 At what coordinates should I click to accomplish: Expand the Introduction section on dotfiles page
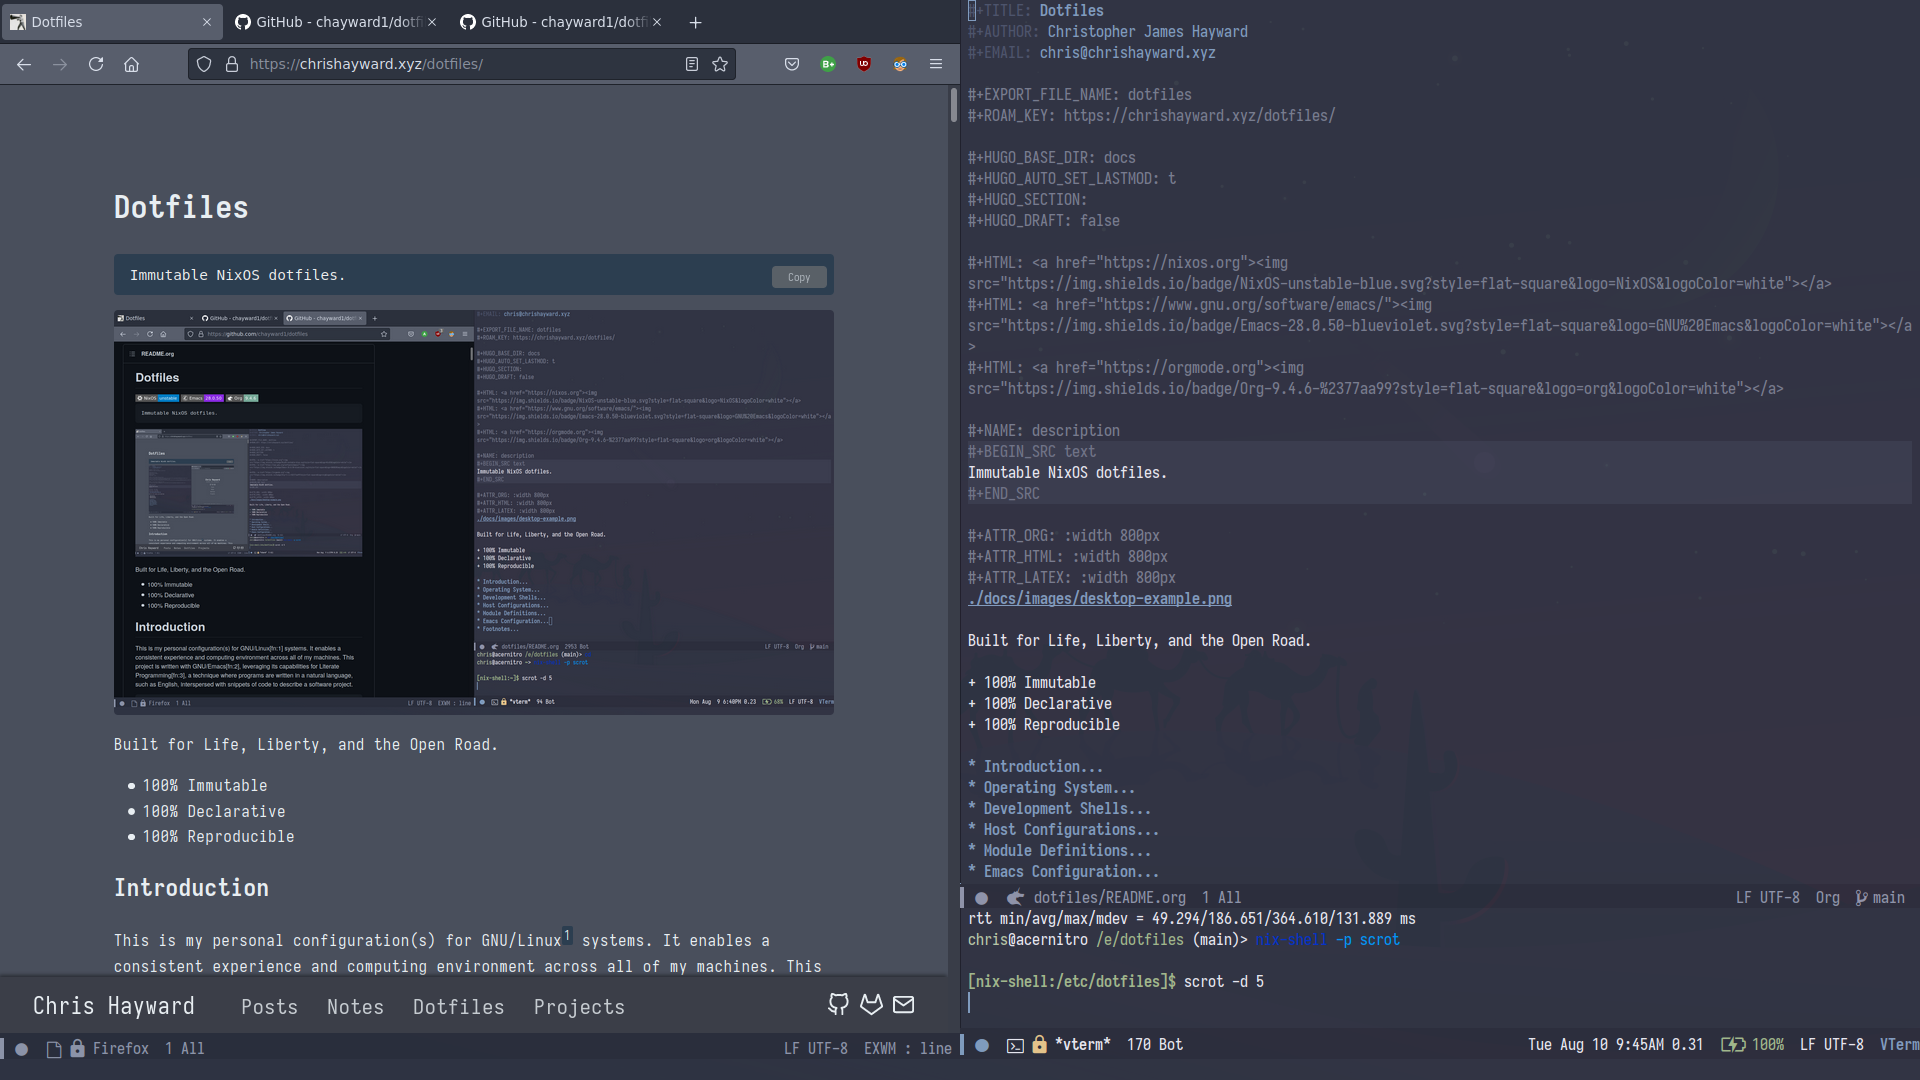tap(1034, 766)
